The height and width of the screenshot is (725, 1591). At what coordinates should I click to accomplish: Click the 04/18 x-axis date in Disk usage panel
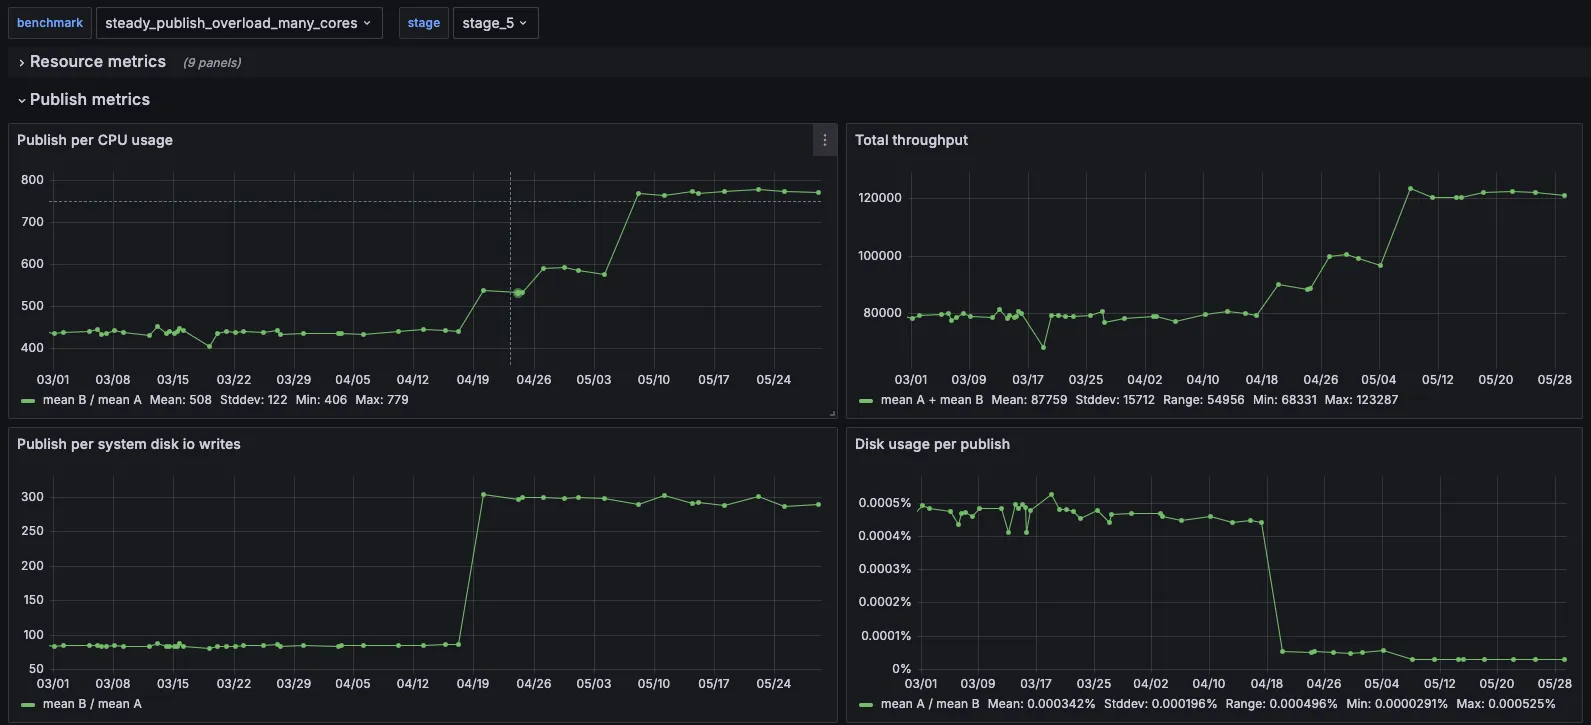coord(1267,684)
